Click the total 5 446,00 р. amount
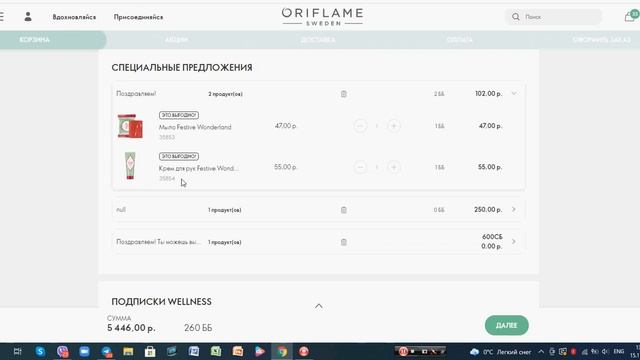The image size is (640, 360). tap(131, 328)
